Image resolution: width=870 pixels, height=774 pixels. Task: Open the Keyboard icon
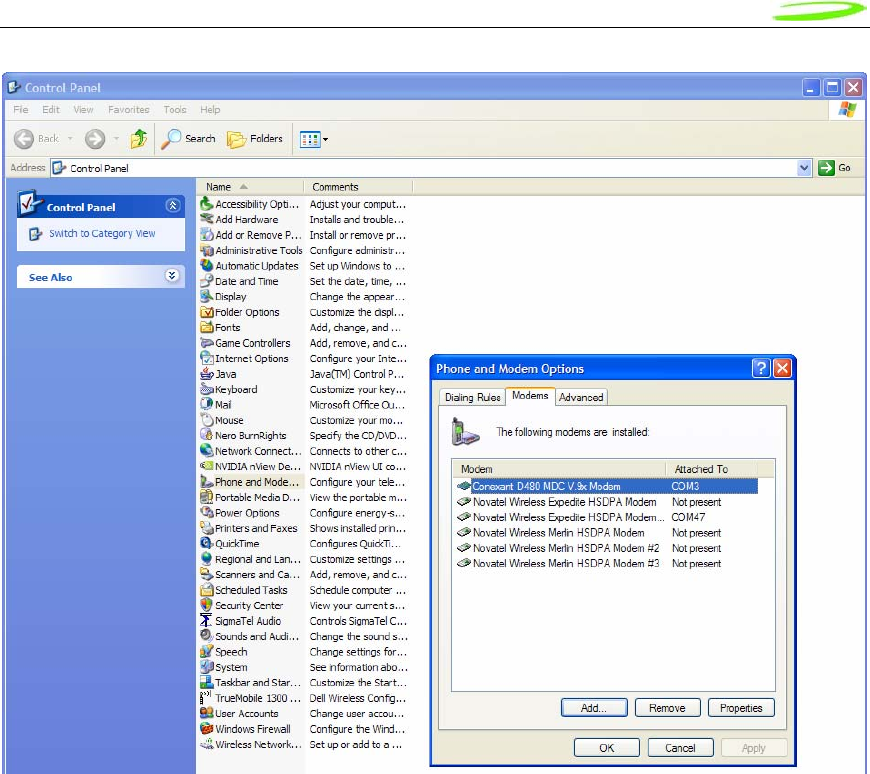[207, 389]
